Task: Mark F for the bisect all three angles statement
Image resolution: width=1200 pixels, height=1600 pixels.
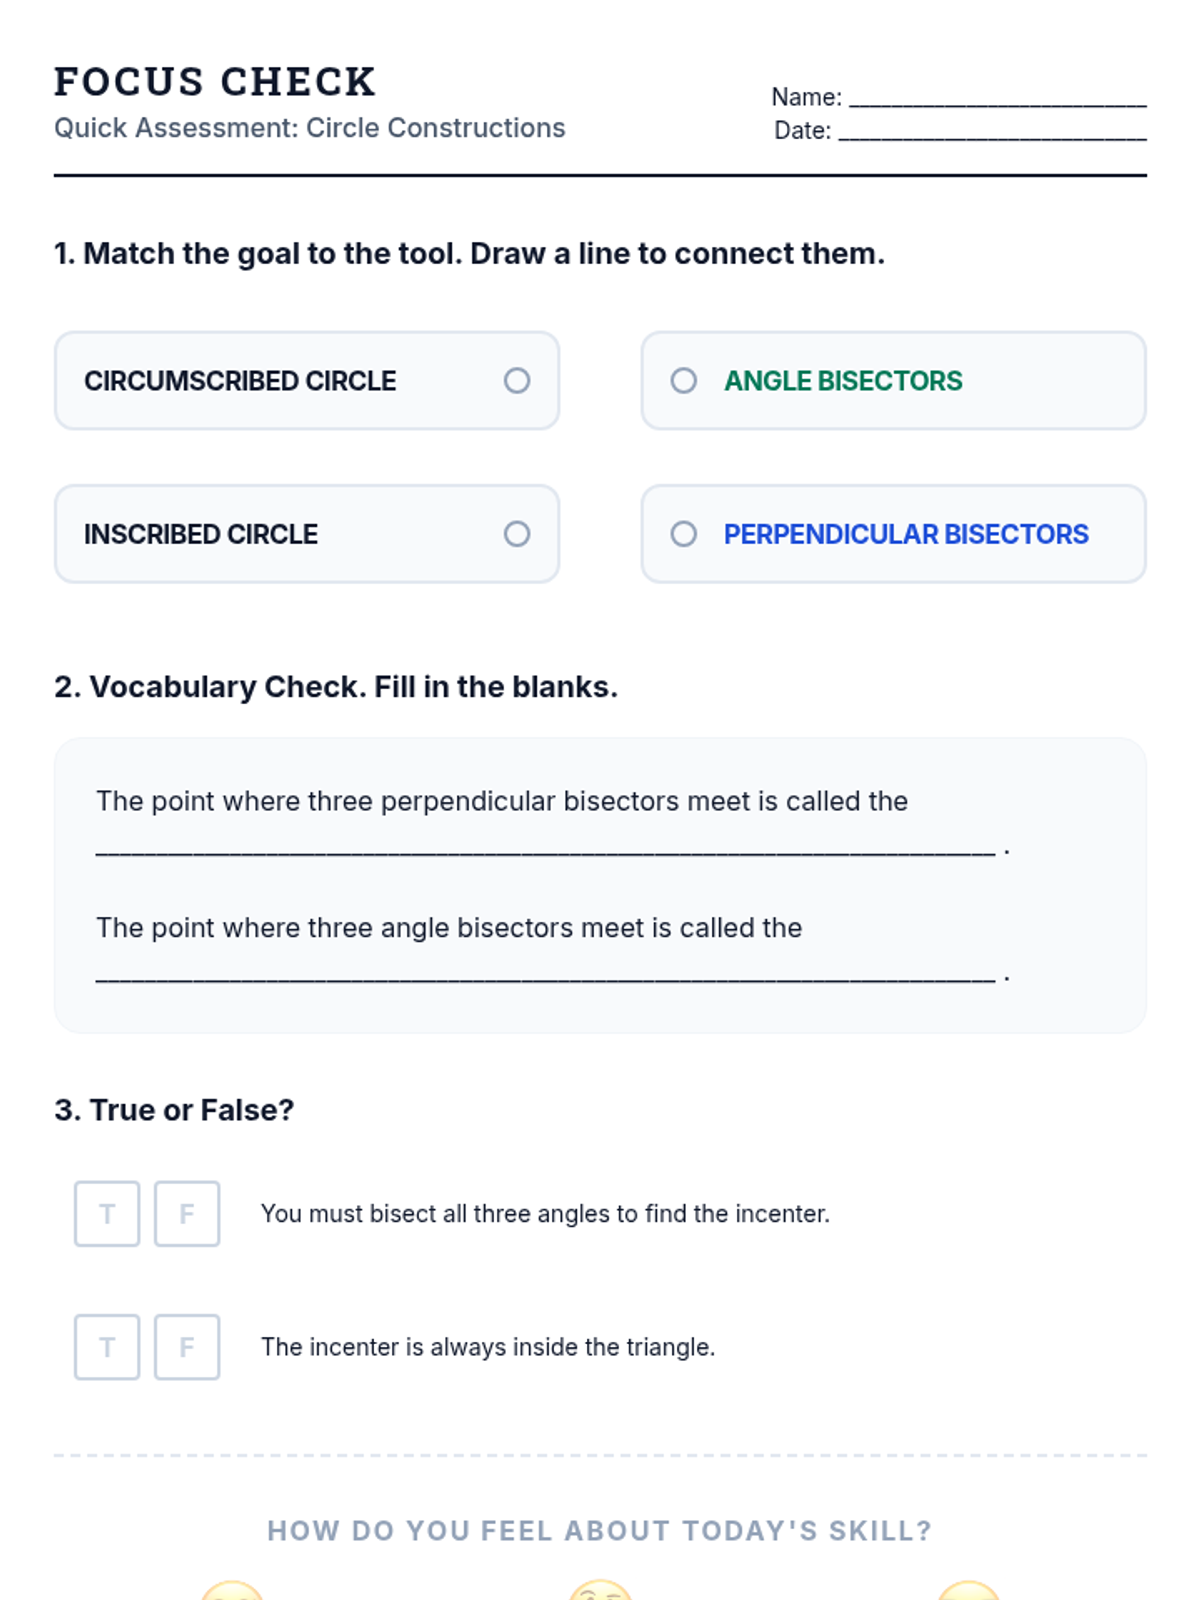Action: [x=187, y=1214]
